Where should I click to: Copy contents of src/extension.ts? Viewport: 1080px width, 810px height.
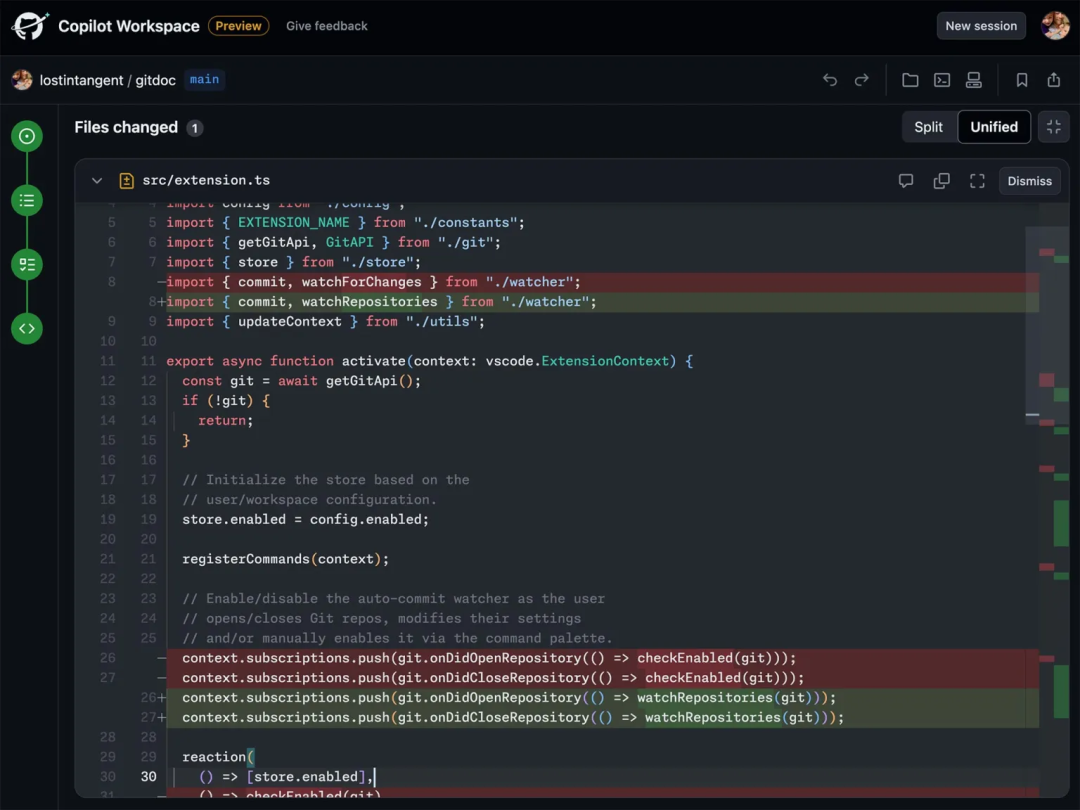click(x=941, y=180)
